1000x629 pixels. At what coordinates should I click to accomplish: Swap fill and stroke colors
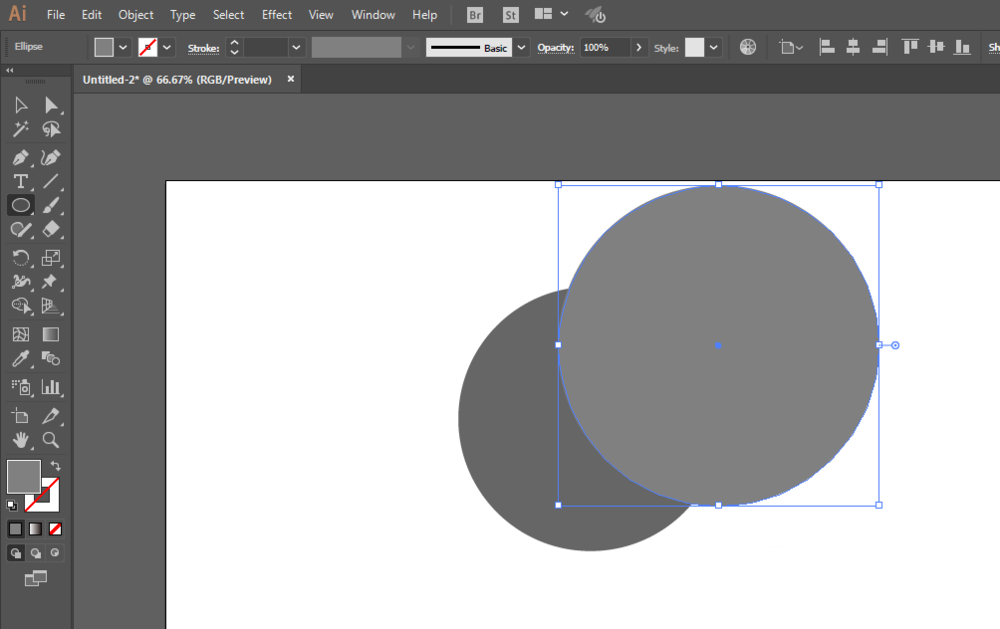pyautogui.click(x=55, y=466)
